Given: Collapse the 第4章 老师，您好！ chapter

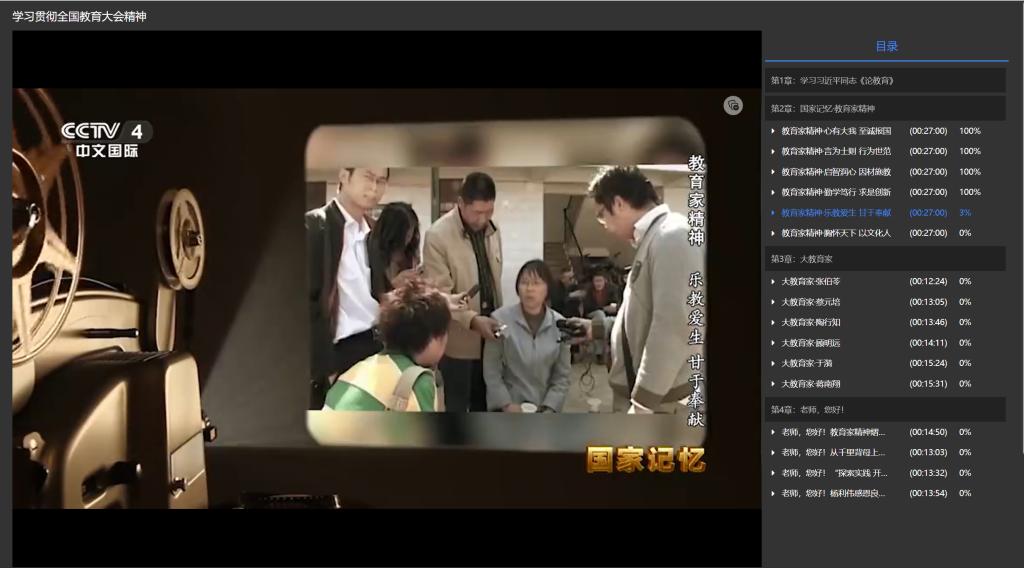Looking at the screenshot, I should 885,410.
